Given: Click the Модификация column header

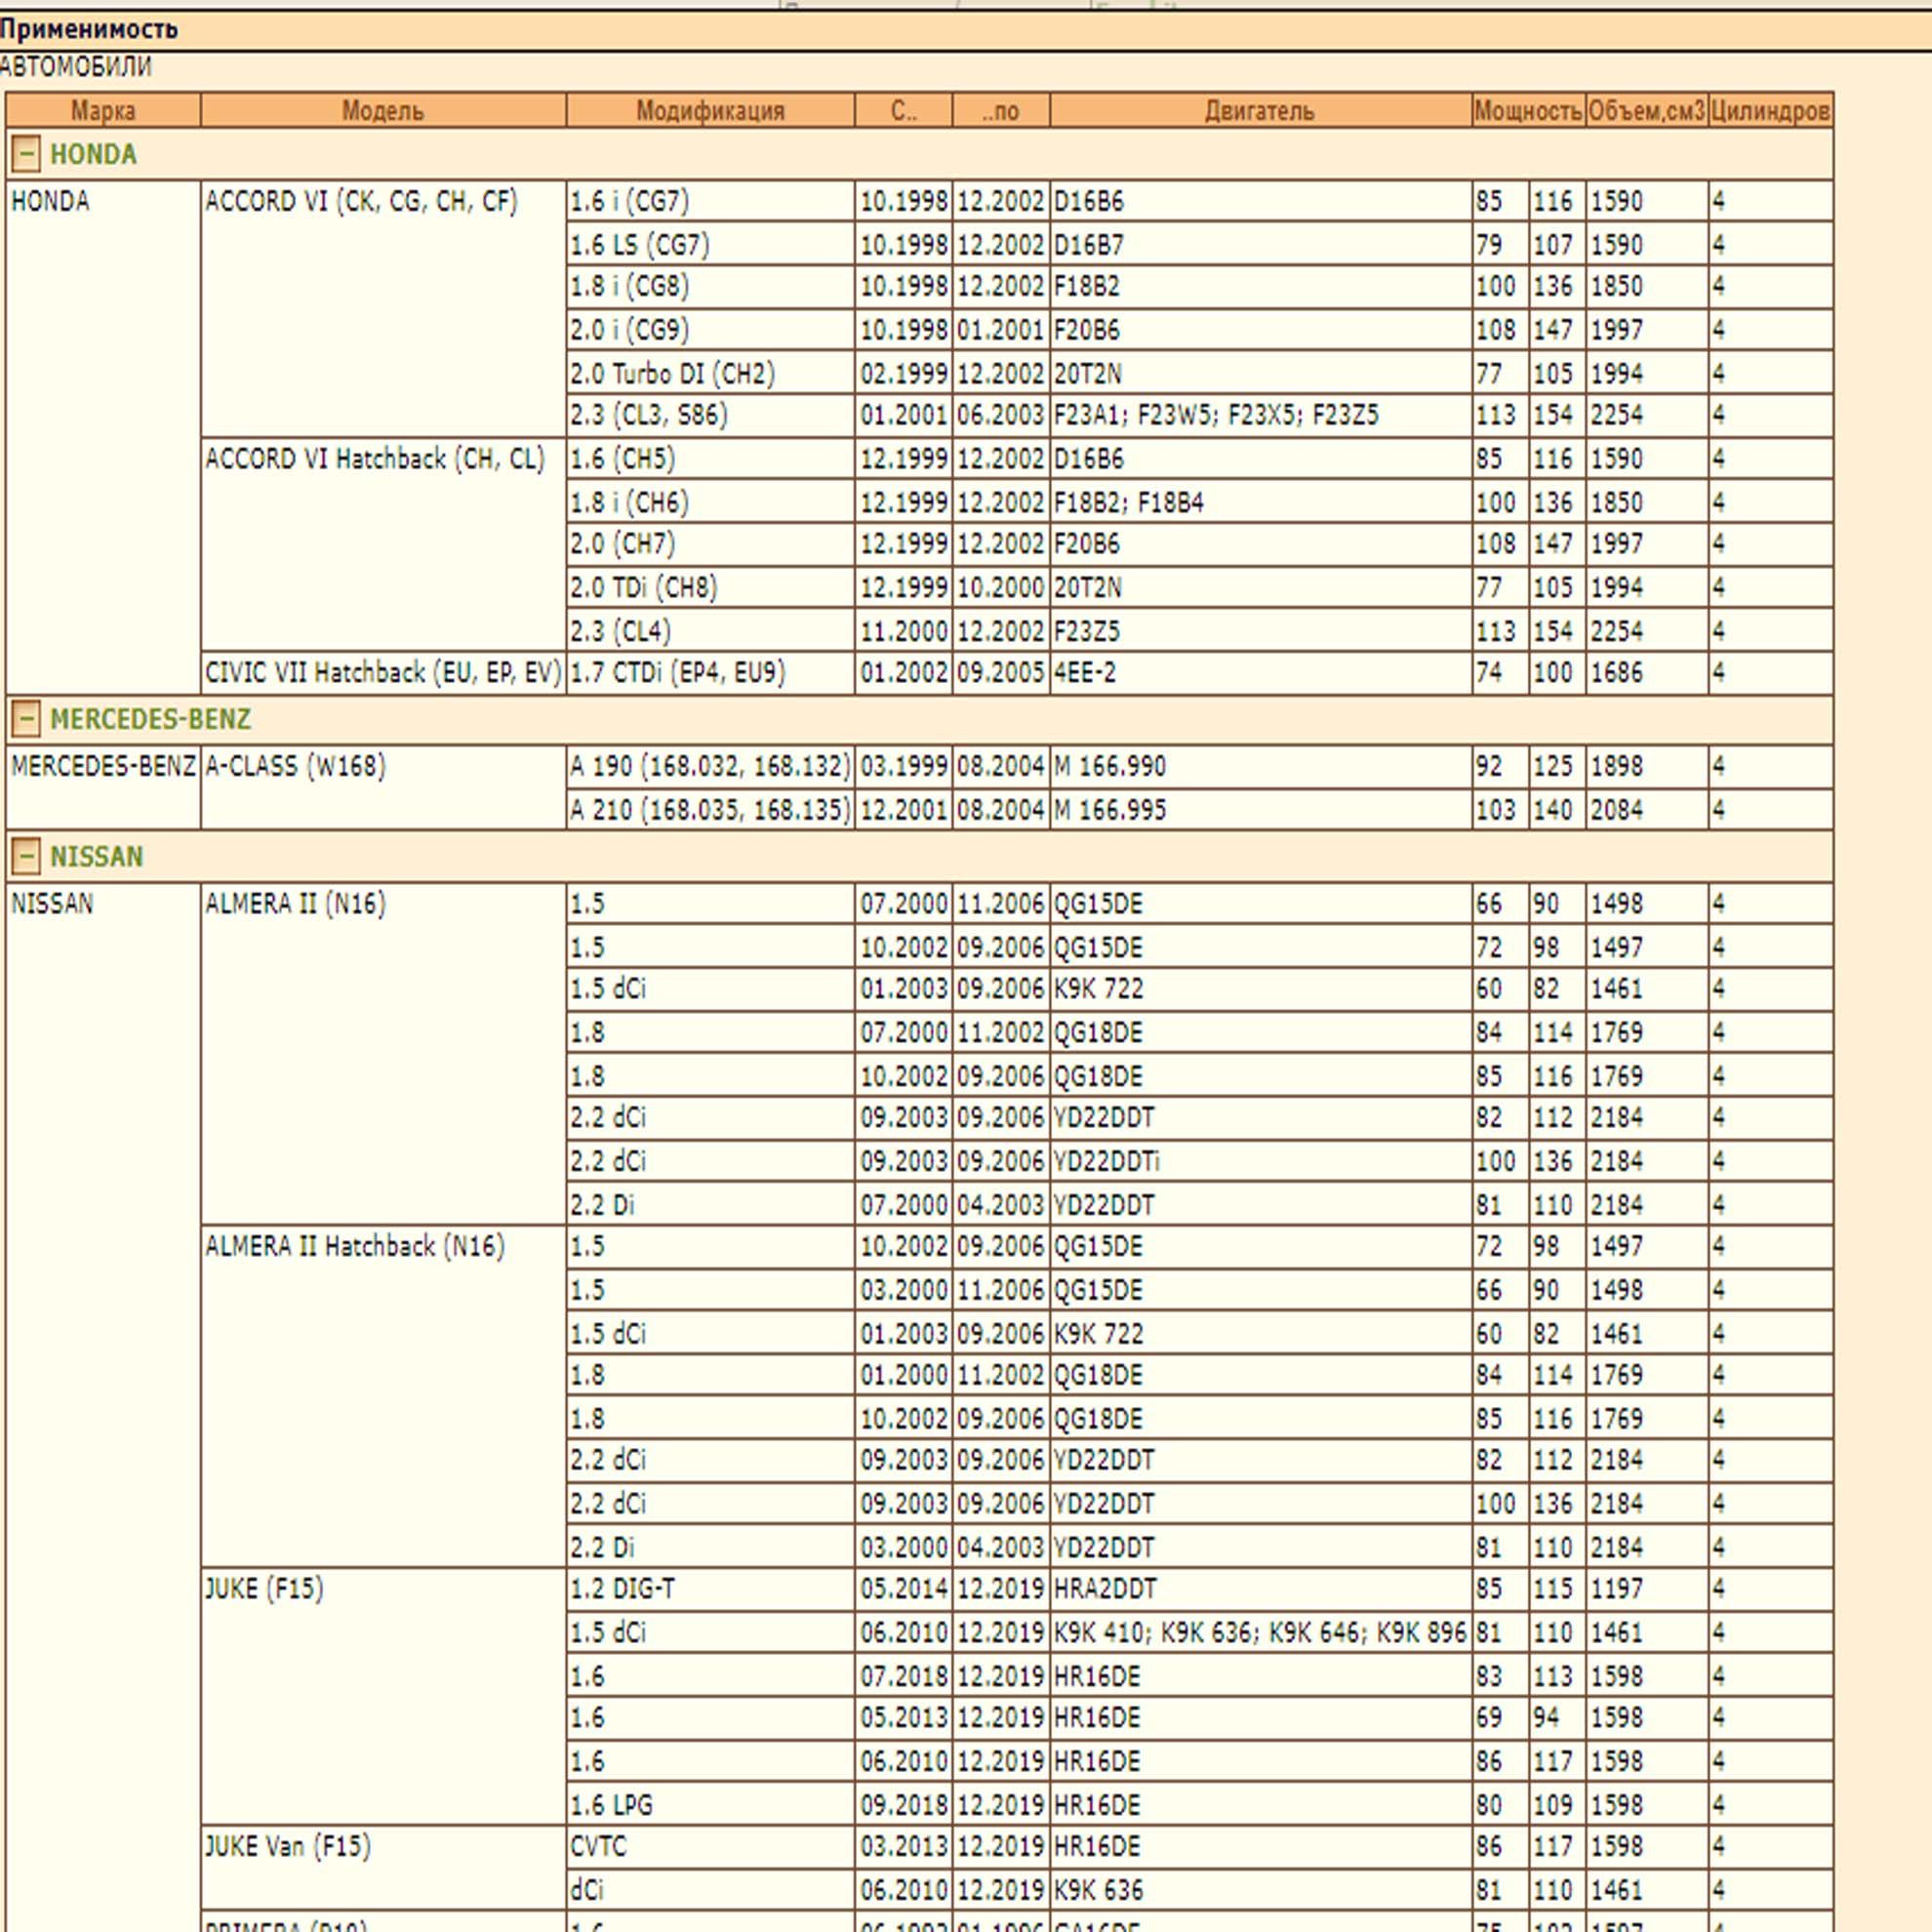Looking at the screenshot, I should (710, 111).
